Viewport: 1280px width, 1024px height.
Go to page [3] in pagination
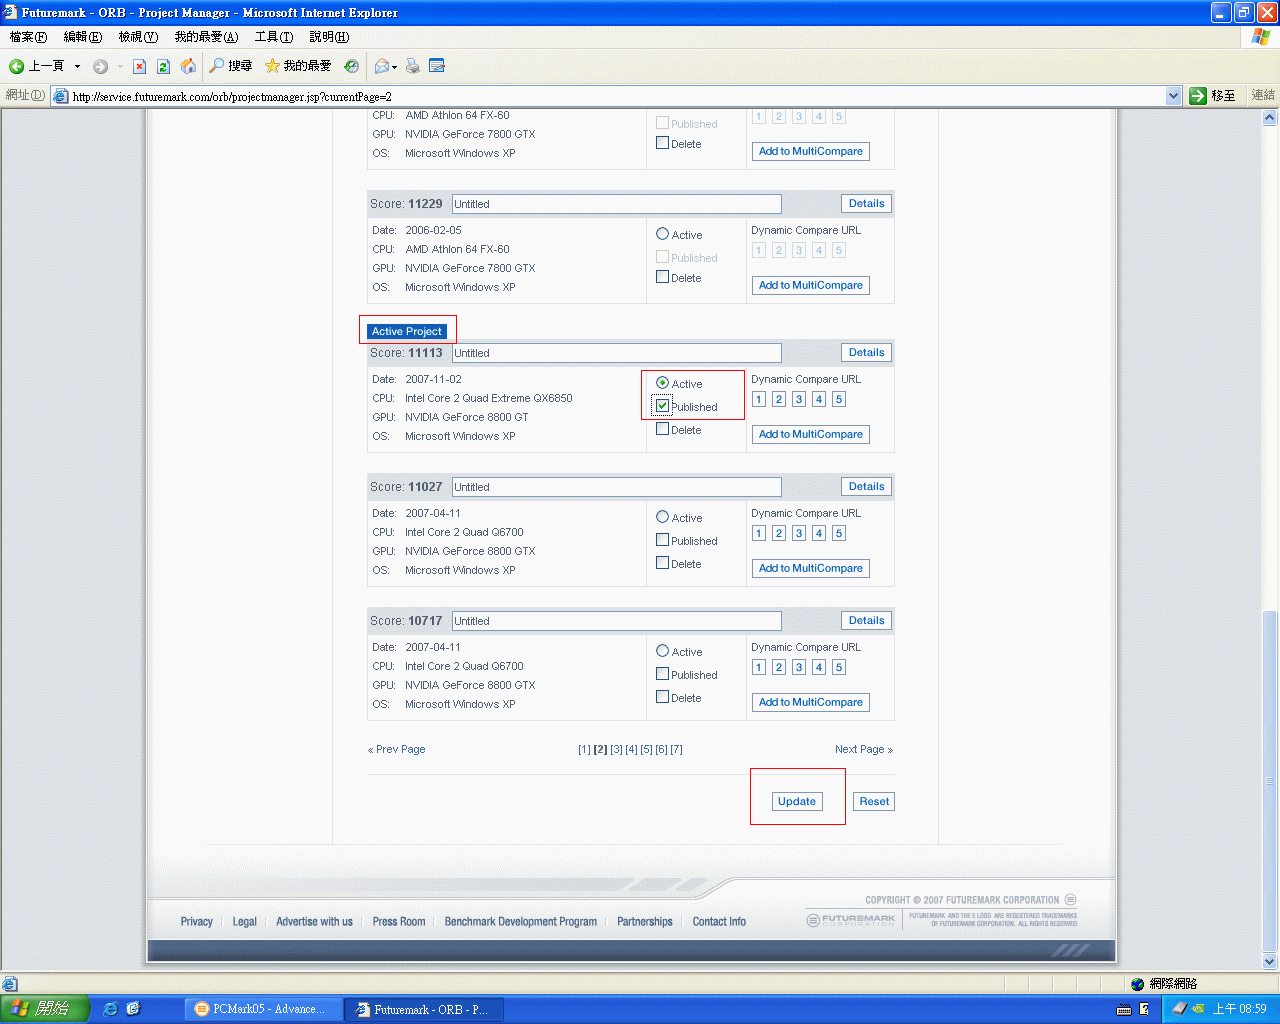pos(616,749)
